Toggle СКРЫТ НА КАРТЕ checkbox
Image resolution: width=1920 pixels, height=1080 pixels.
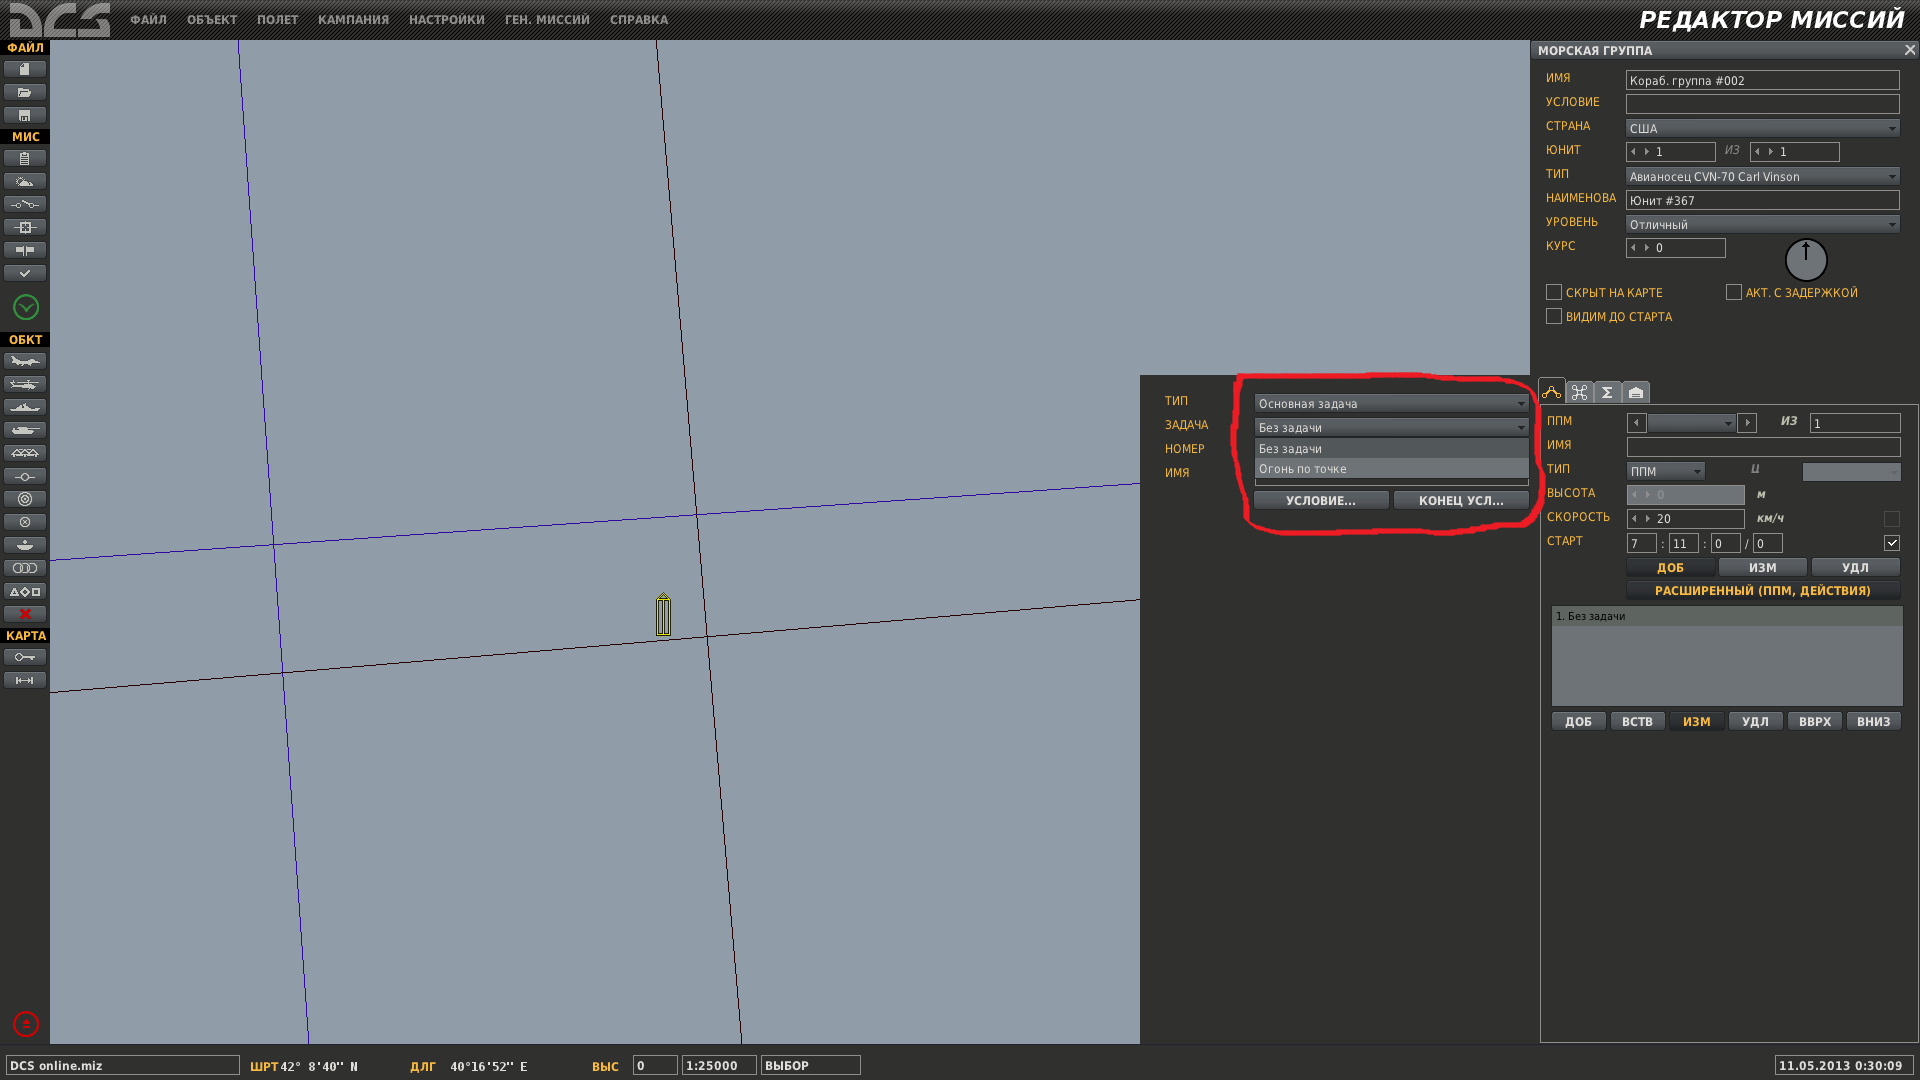(1554, 292)
